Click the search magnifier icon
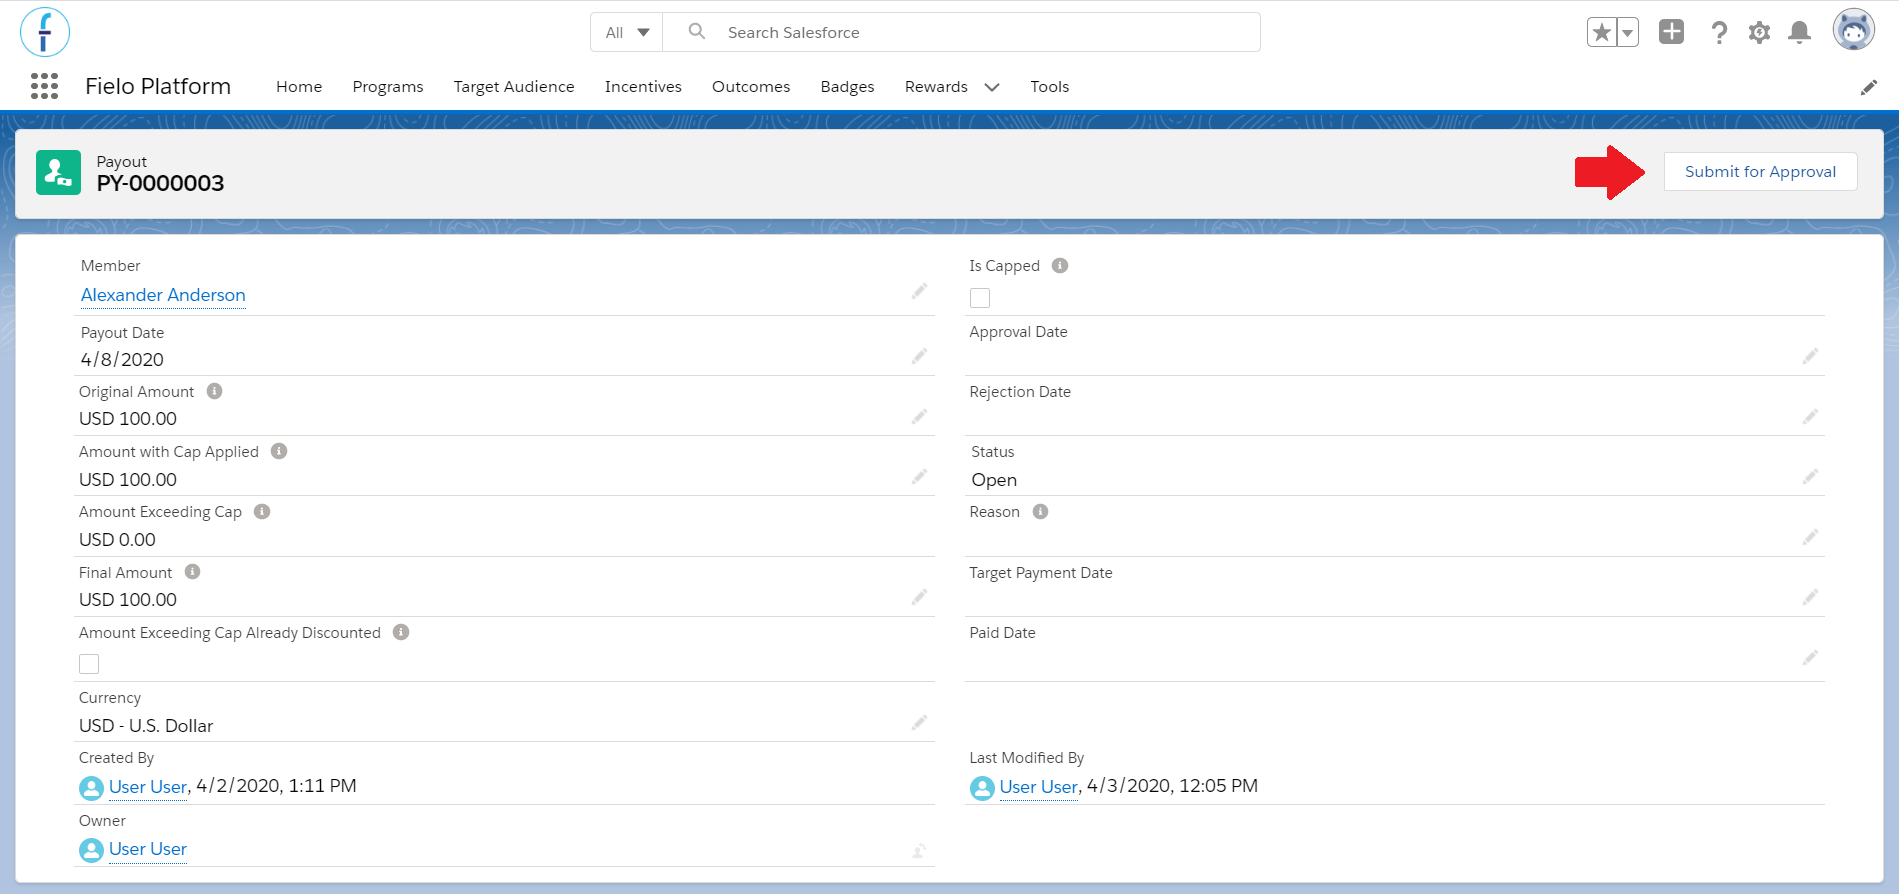Screen dimensions: 1899x894 pyautogui.click(x=697, y=32)
